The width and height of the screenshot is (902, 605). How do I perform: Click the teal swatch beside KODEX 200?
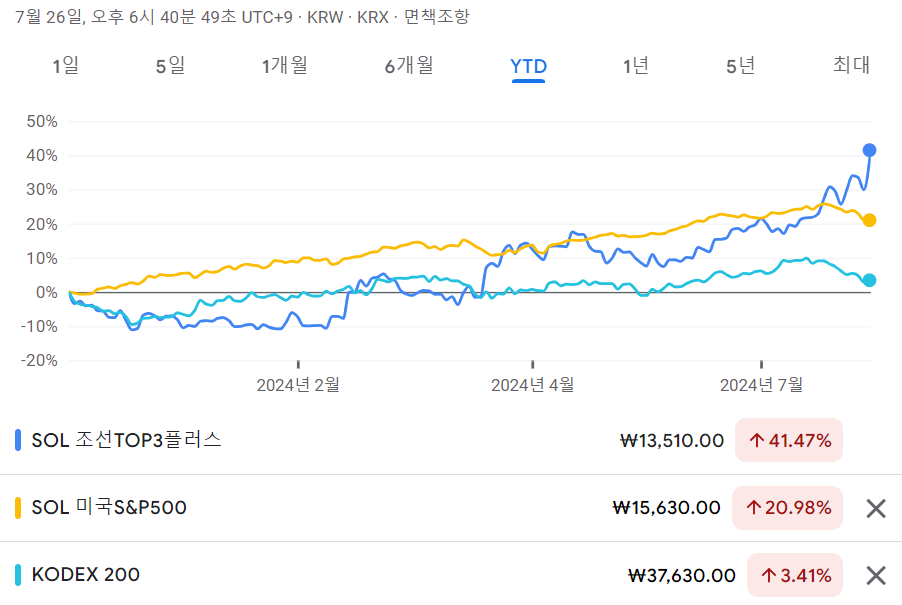tap(18, 575)
